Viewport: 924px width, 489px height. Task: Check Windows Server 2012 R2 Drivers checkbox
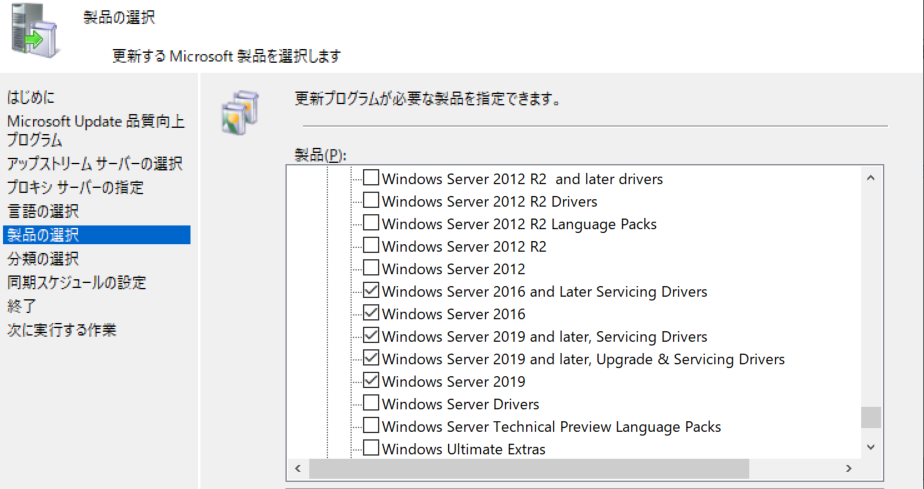click(x=371, y=200)
